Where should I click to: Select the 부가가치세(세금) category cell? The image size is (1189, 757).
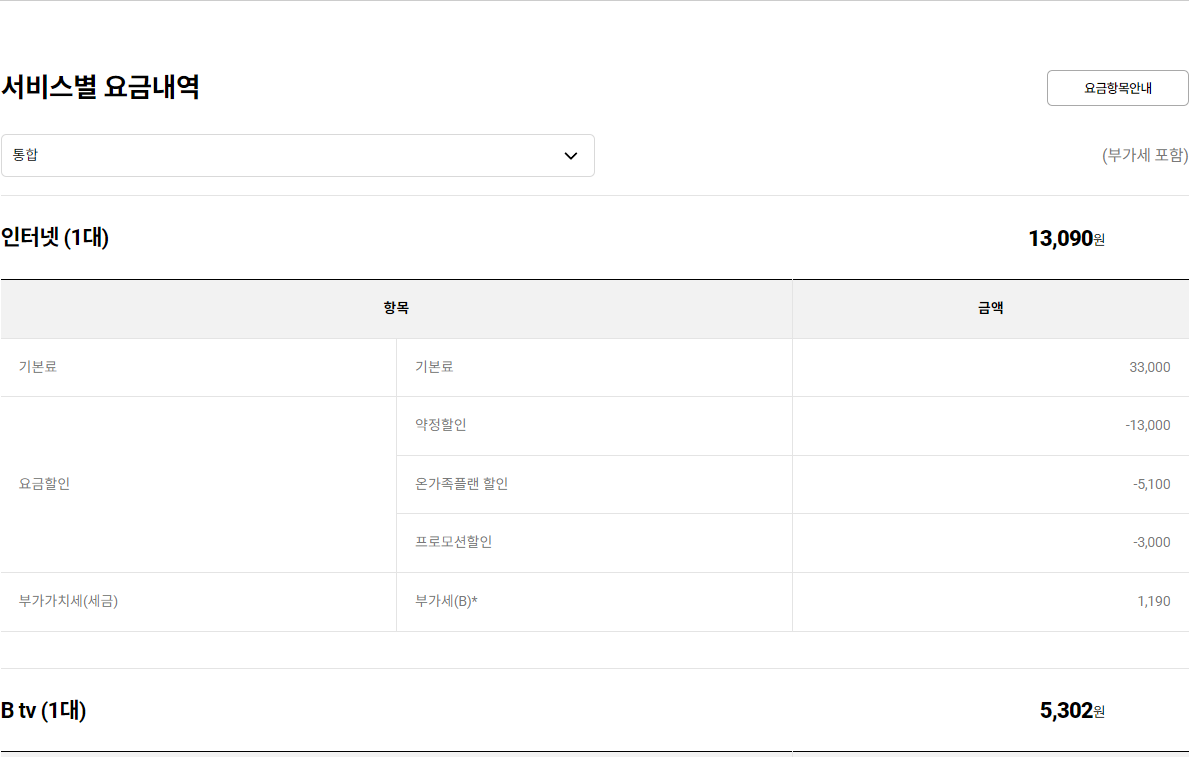(68, 601)
